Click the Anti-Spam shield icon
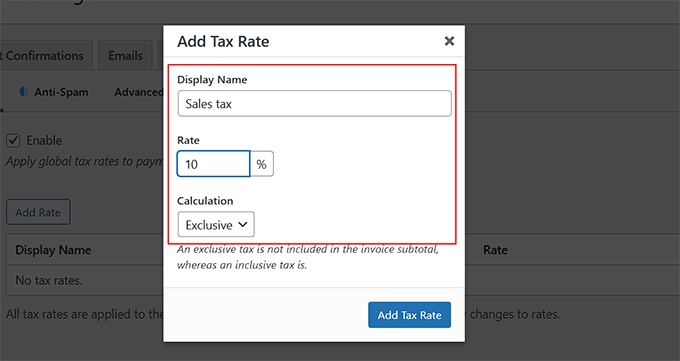The height and width of the screenshot is (361, 680). pos(23,92)
